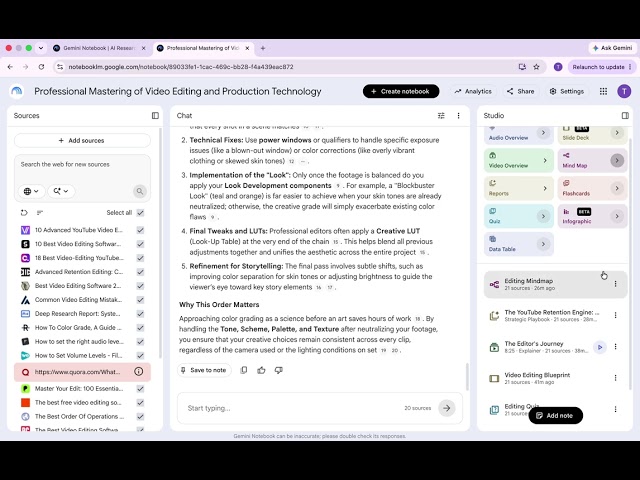Click the Add note button
Image resolution: width=640 pixels, height=480 pixels.
click(x=555, y=416)
